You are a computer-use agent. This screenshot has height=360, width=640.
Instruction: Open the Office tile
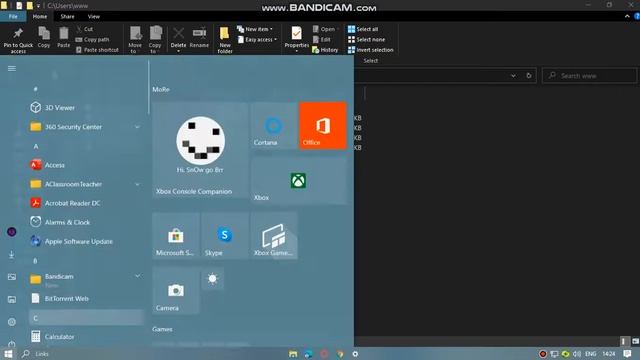[322, 125]
